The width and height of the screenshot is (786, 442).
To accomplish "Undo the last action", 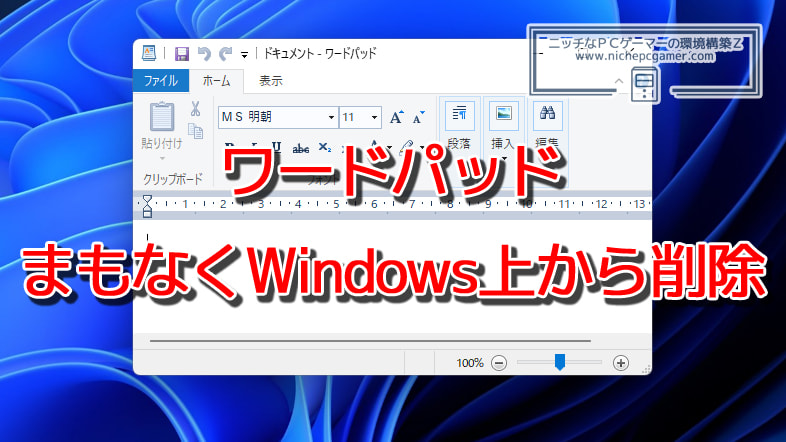I will (x=204, y=53).
